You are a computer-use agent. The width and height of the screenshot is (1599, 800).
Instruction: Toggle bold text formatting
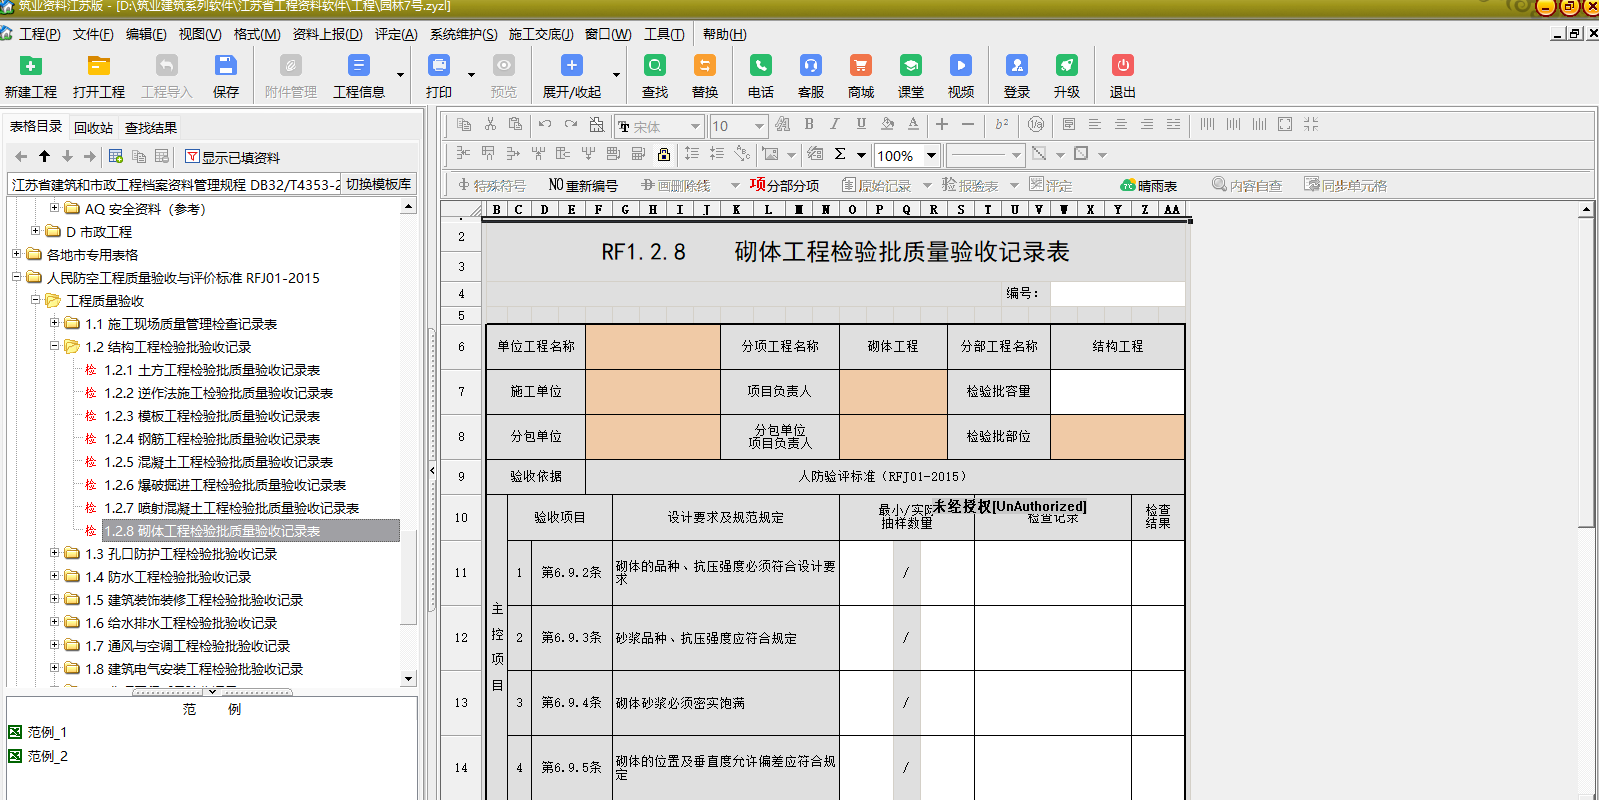click(809, 125)
